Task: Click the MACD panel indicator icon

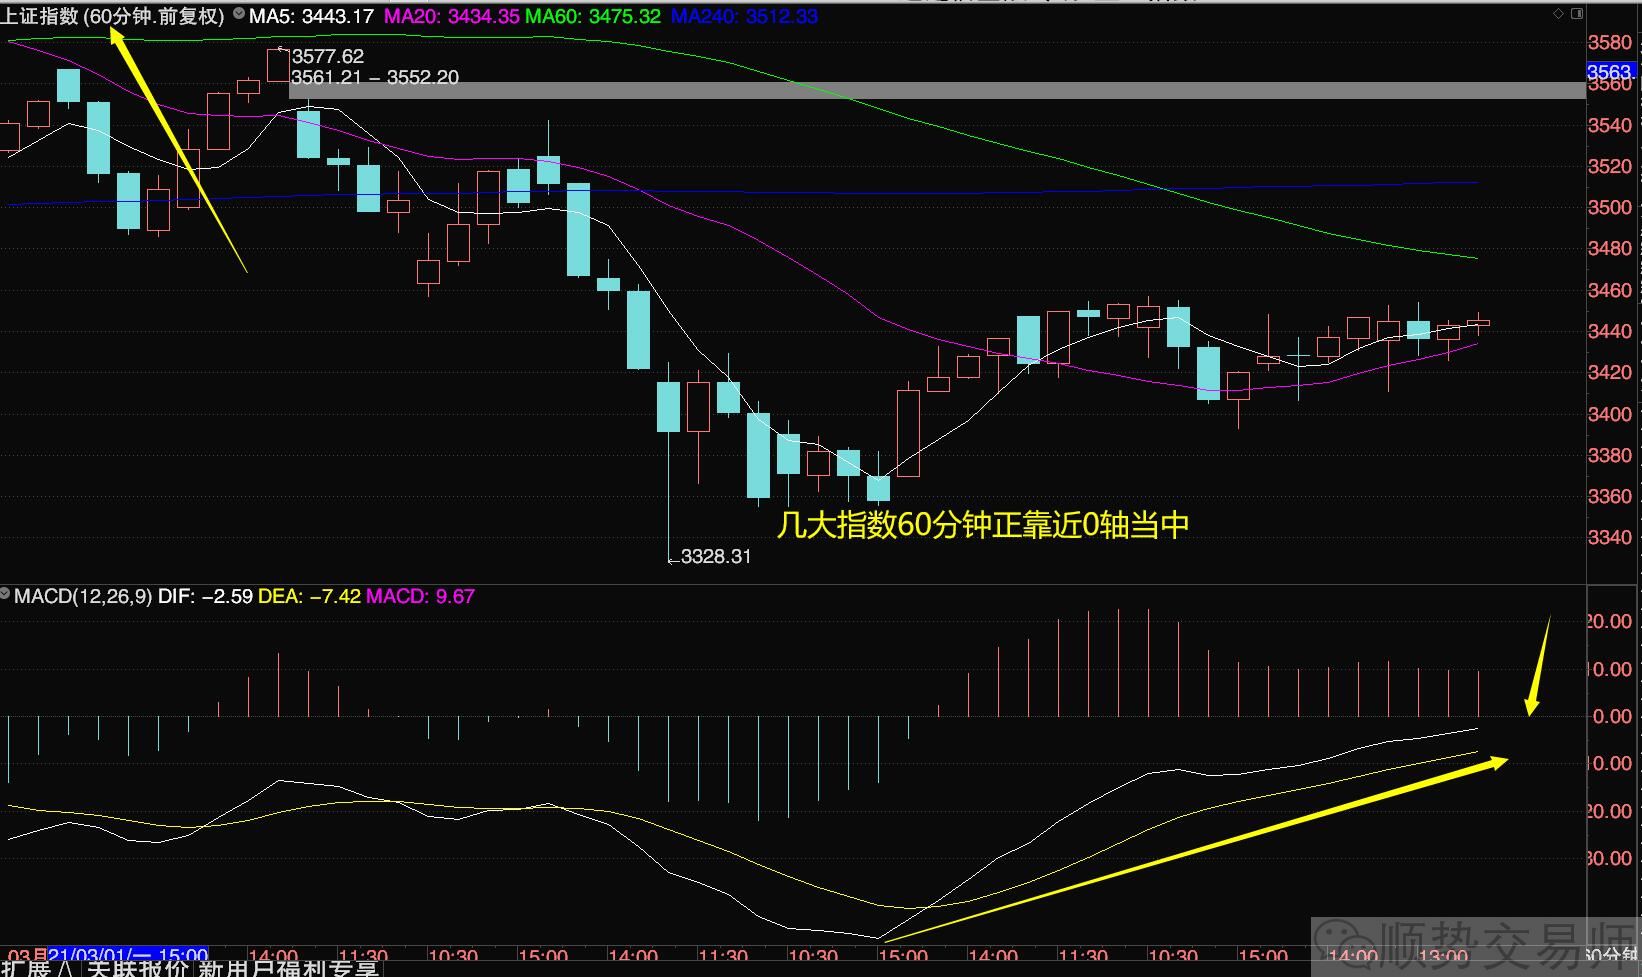Action: pos(6,595)
